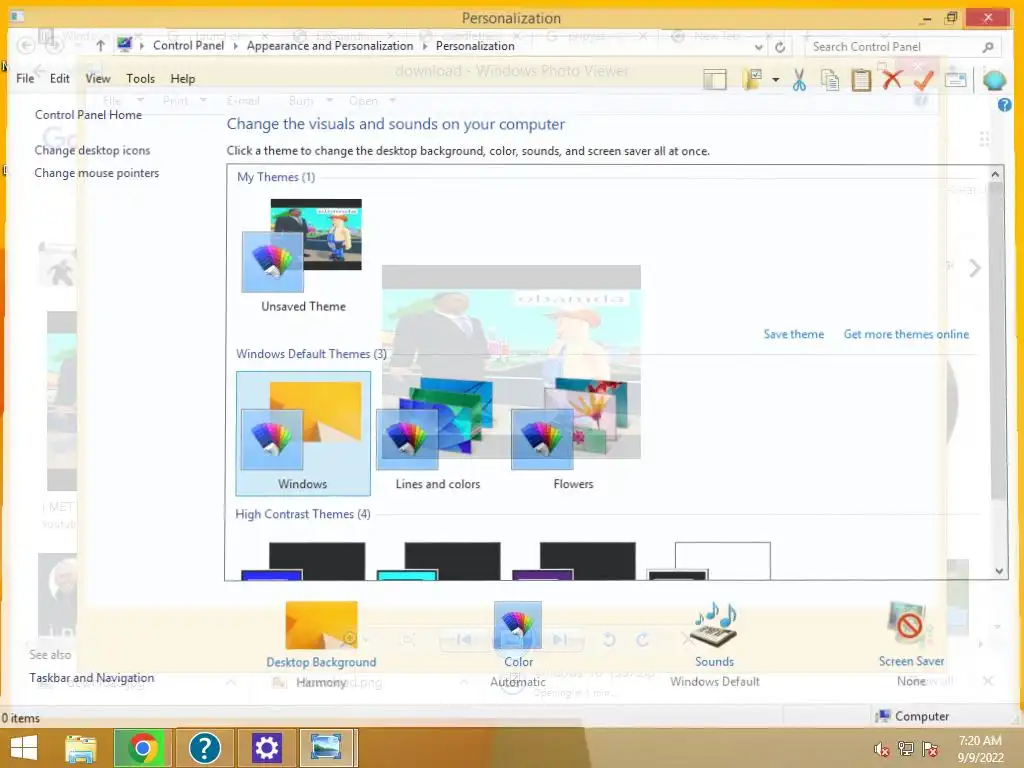The width and height of the screenshot is (1024, 768).
Task: Open the Start button on taskbar
Action: pos(24,748)
